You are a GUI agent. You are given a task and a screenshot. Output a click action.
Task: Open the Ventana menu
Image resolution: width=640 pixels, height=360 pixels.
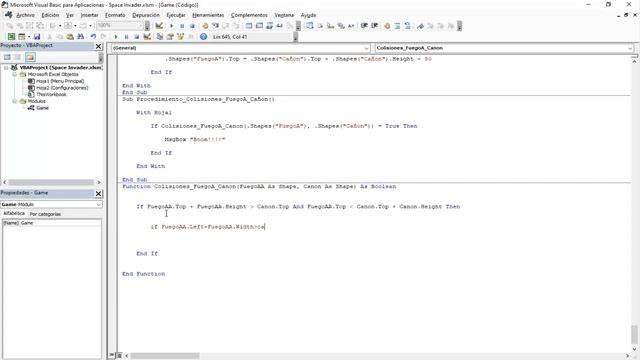284,15
